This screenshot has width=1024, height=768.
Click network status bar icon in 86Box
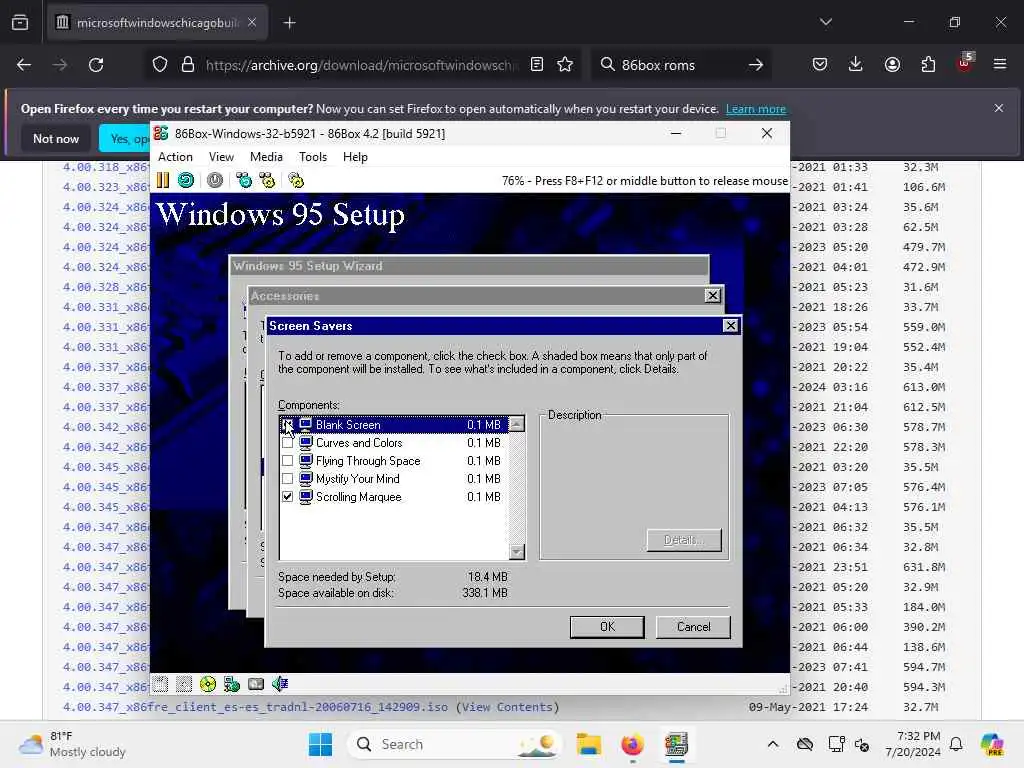(x=232, y=684)
